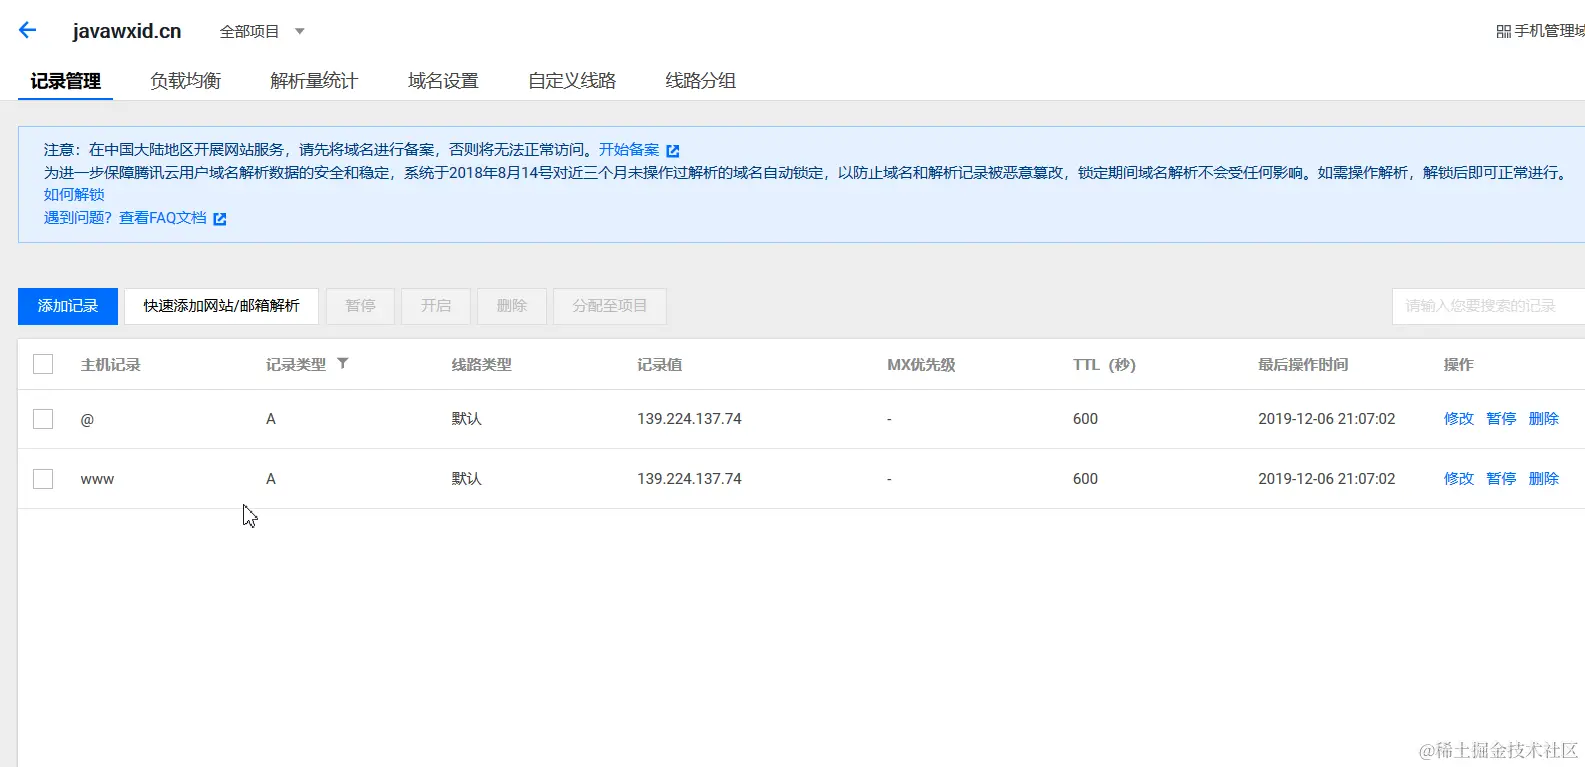Image resolution: width=1585 pixels, height=767 pixels.
Task: Click the 主机记录 column header
Action: [111, 365]
